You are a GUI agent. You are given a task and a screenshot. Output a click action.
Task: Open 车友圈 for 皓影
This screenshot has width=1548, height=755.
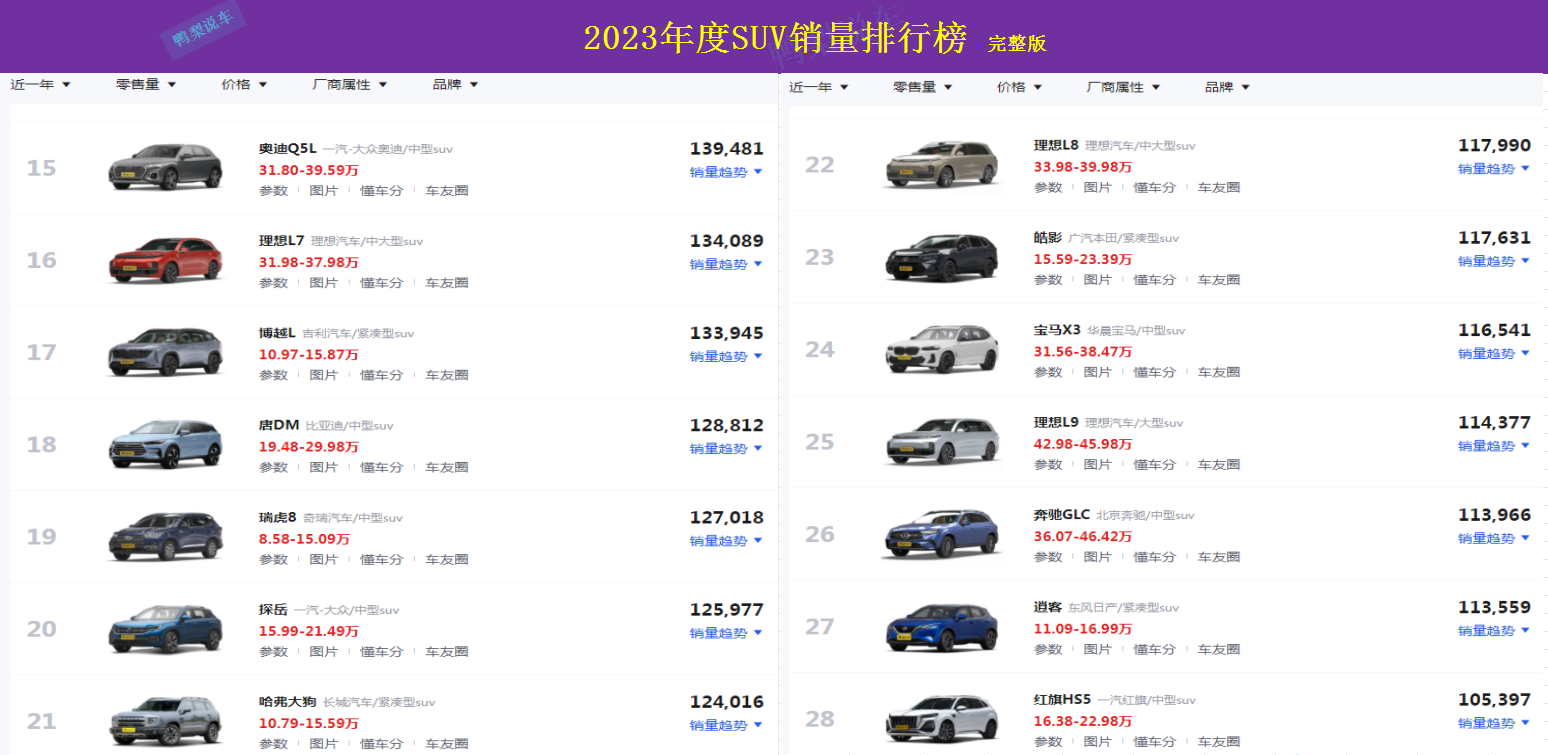coord(1219,280)
